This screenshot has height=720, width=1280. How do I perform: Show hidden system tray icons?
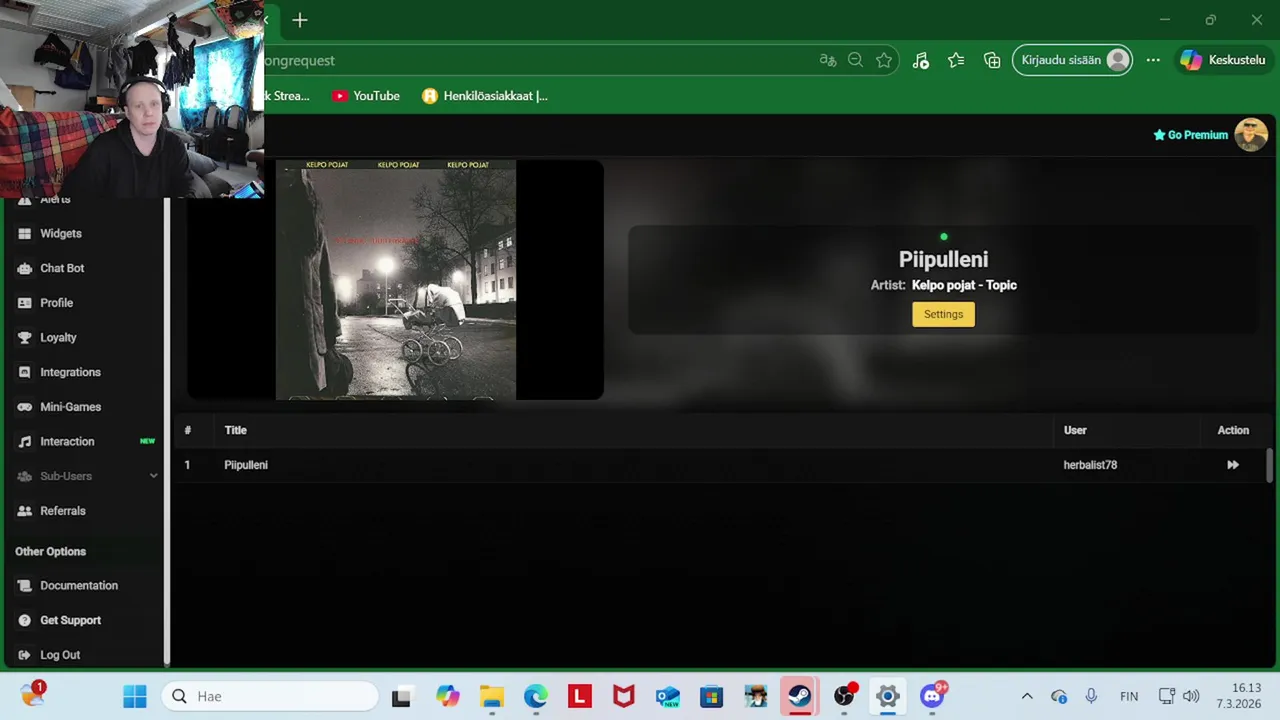pyautogui.click(x=1027, y=696)
